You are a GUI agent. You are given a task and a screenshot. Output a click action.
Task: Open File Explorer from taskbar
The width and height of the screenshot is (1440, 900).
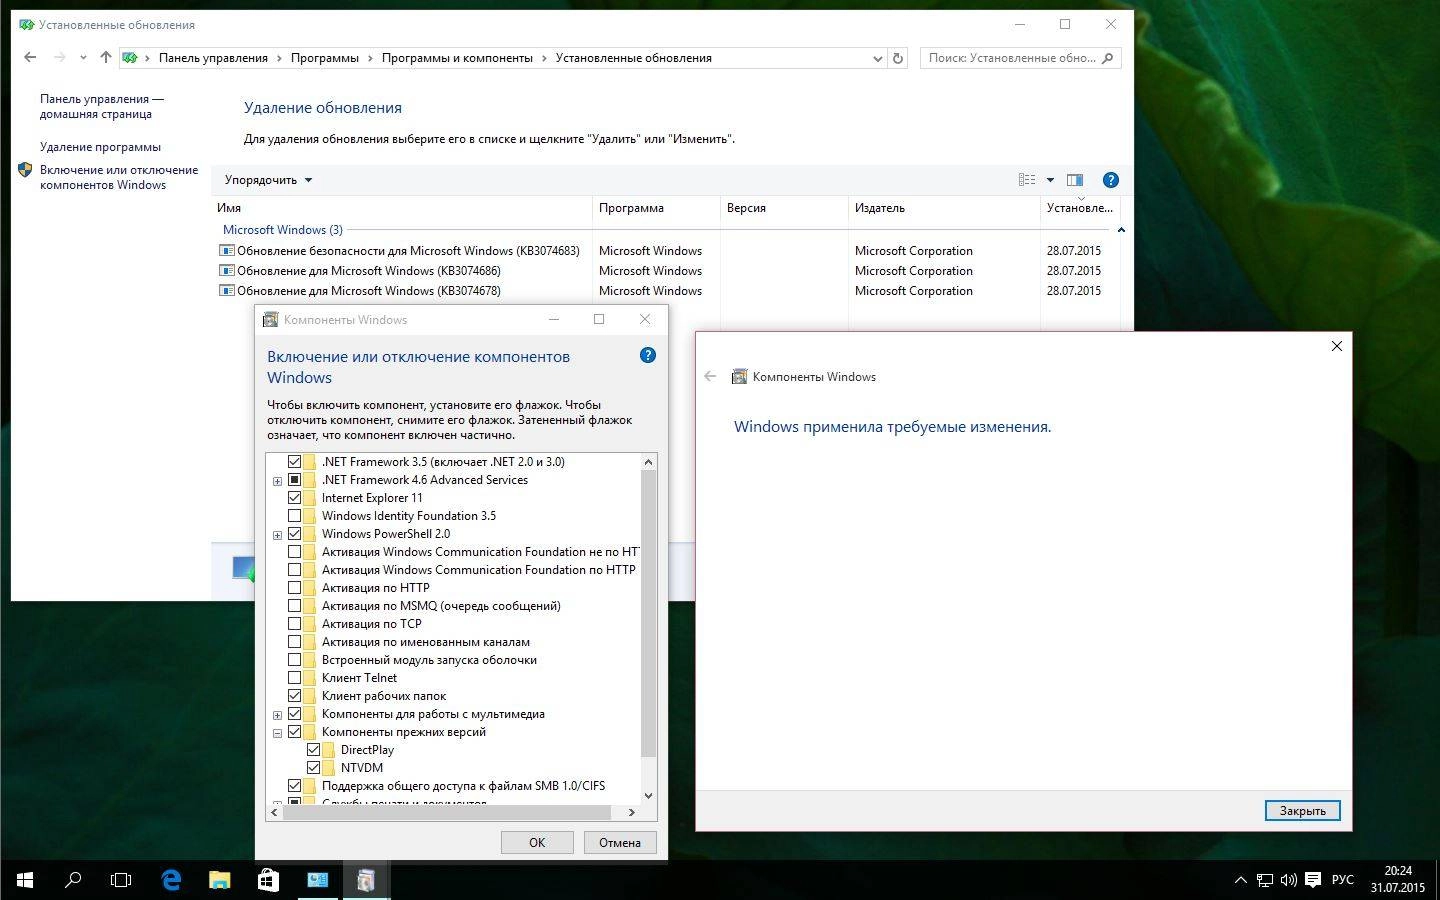(219, 880)
